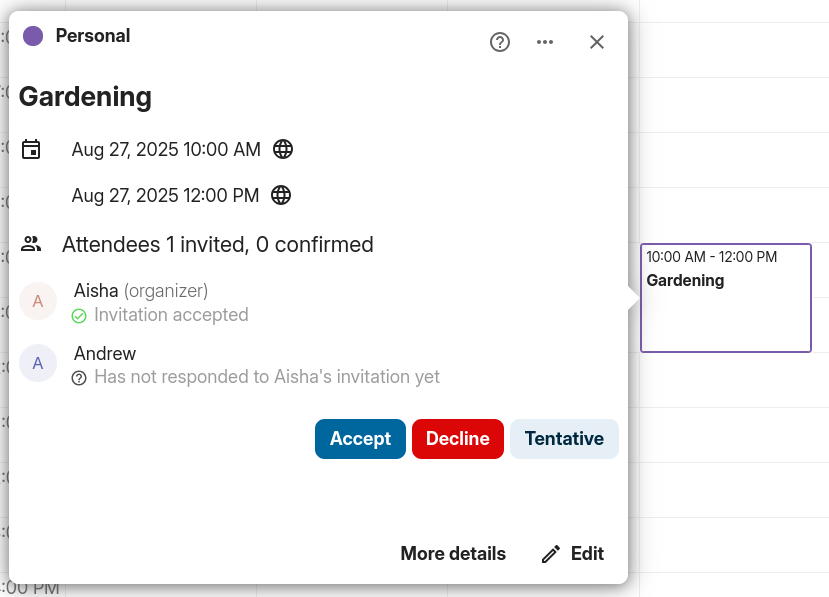829x597 pixels.
Task: Click the calendar date icon beside the start time
Action: 31,149
